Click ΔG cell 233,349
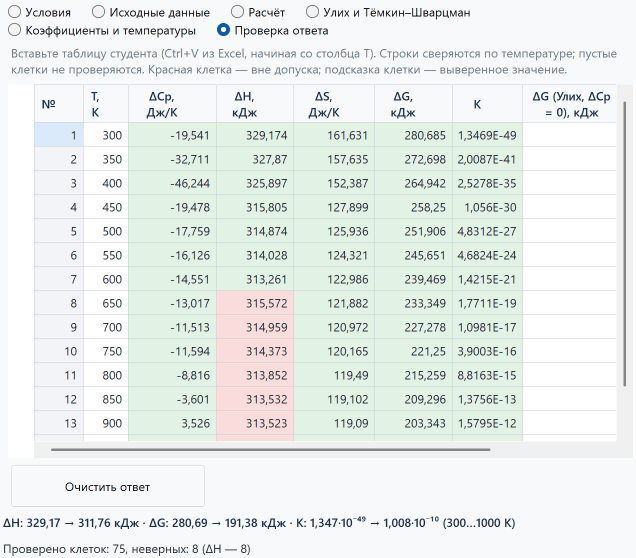The image size is (636, 558). 413,303
